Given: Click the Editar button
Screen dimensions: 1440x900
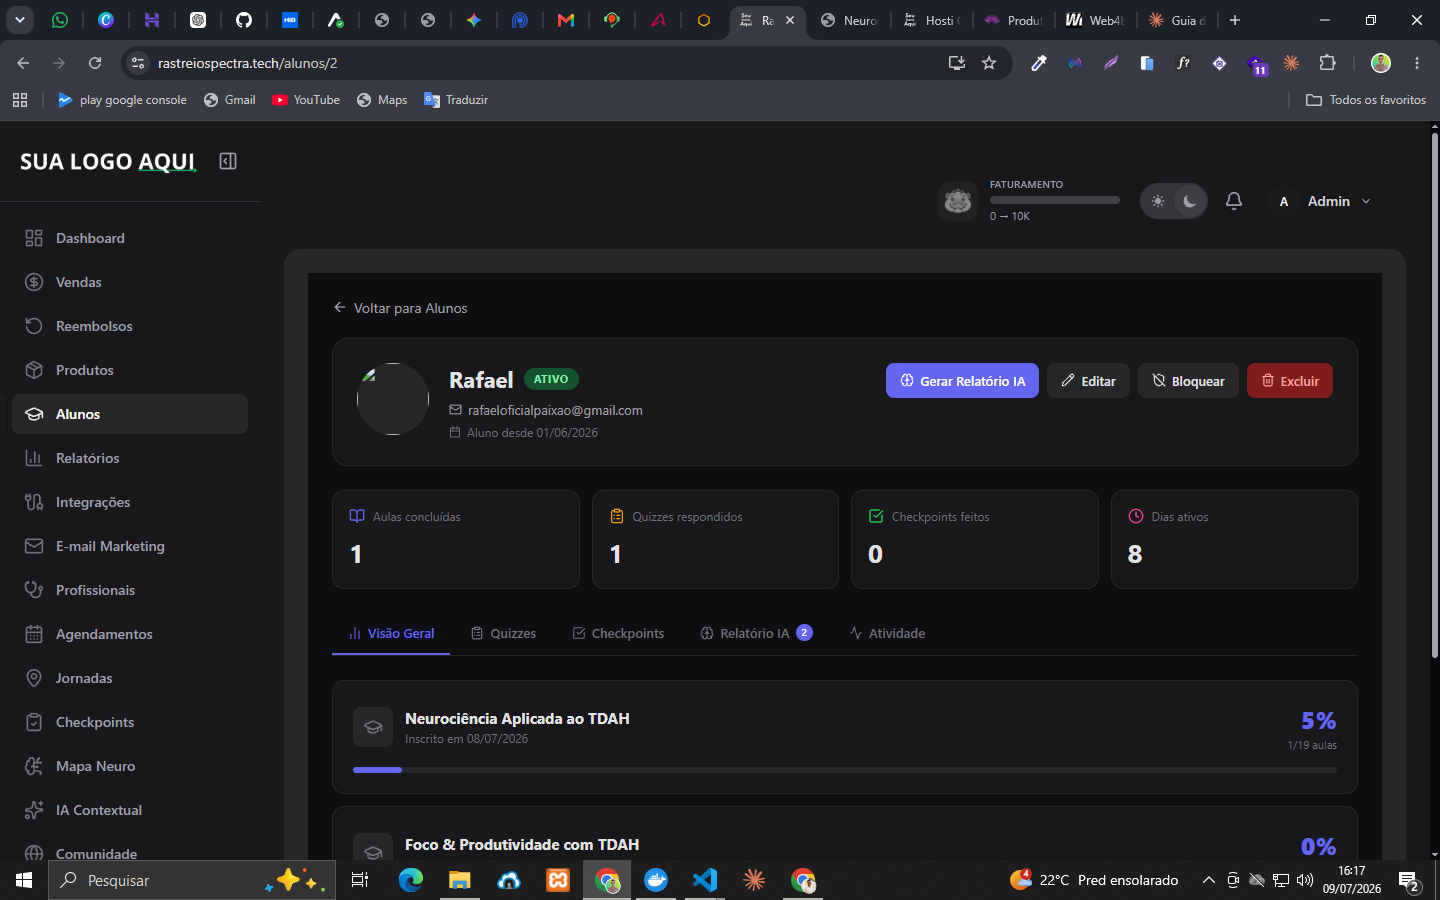Looking at the screenshot, I should pyautogui.click(x=1088, y=381).
